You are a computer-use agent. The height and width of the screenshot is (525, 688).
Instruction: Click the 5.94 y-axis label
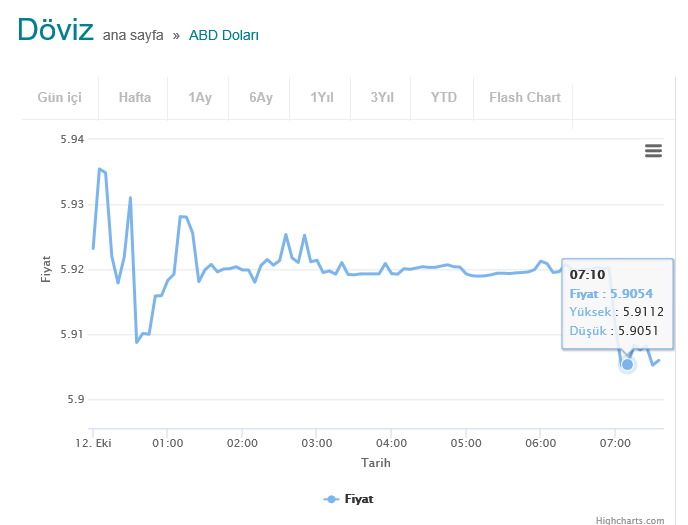pyautogui.click(x=72, y=139)
